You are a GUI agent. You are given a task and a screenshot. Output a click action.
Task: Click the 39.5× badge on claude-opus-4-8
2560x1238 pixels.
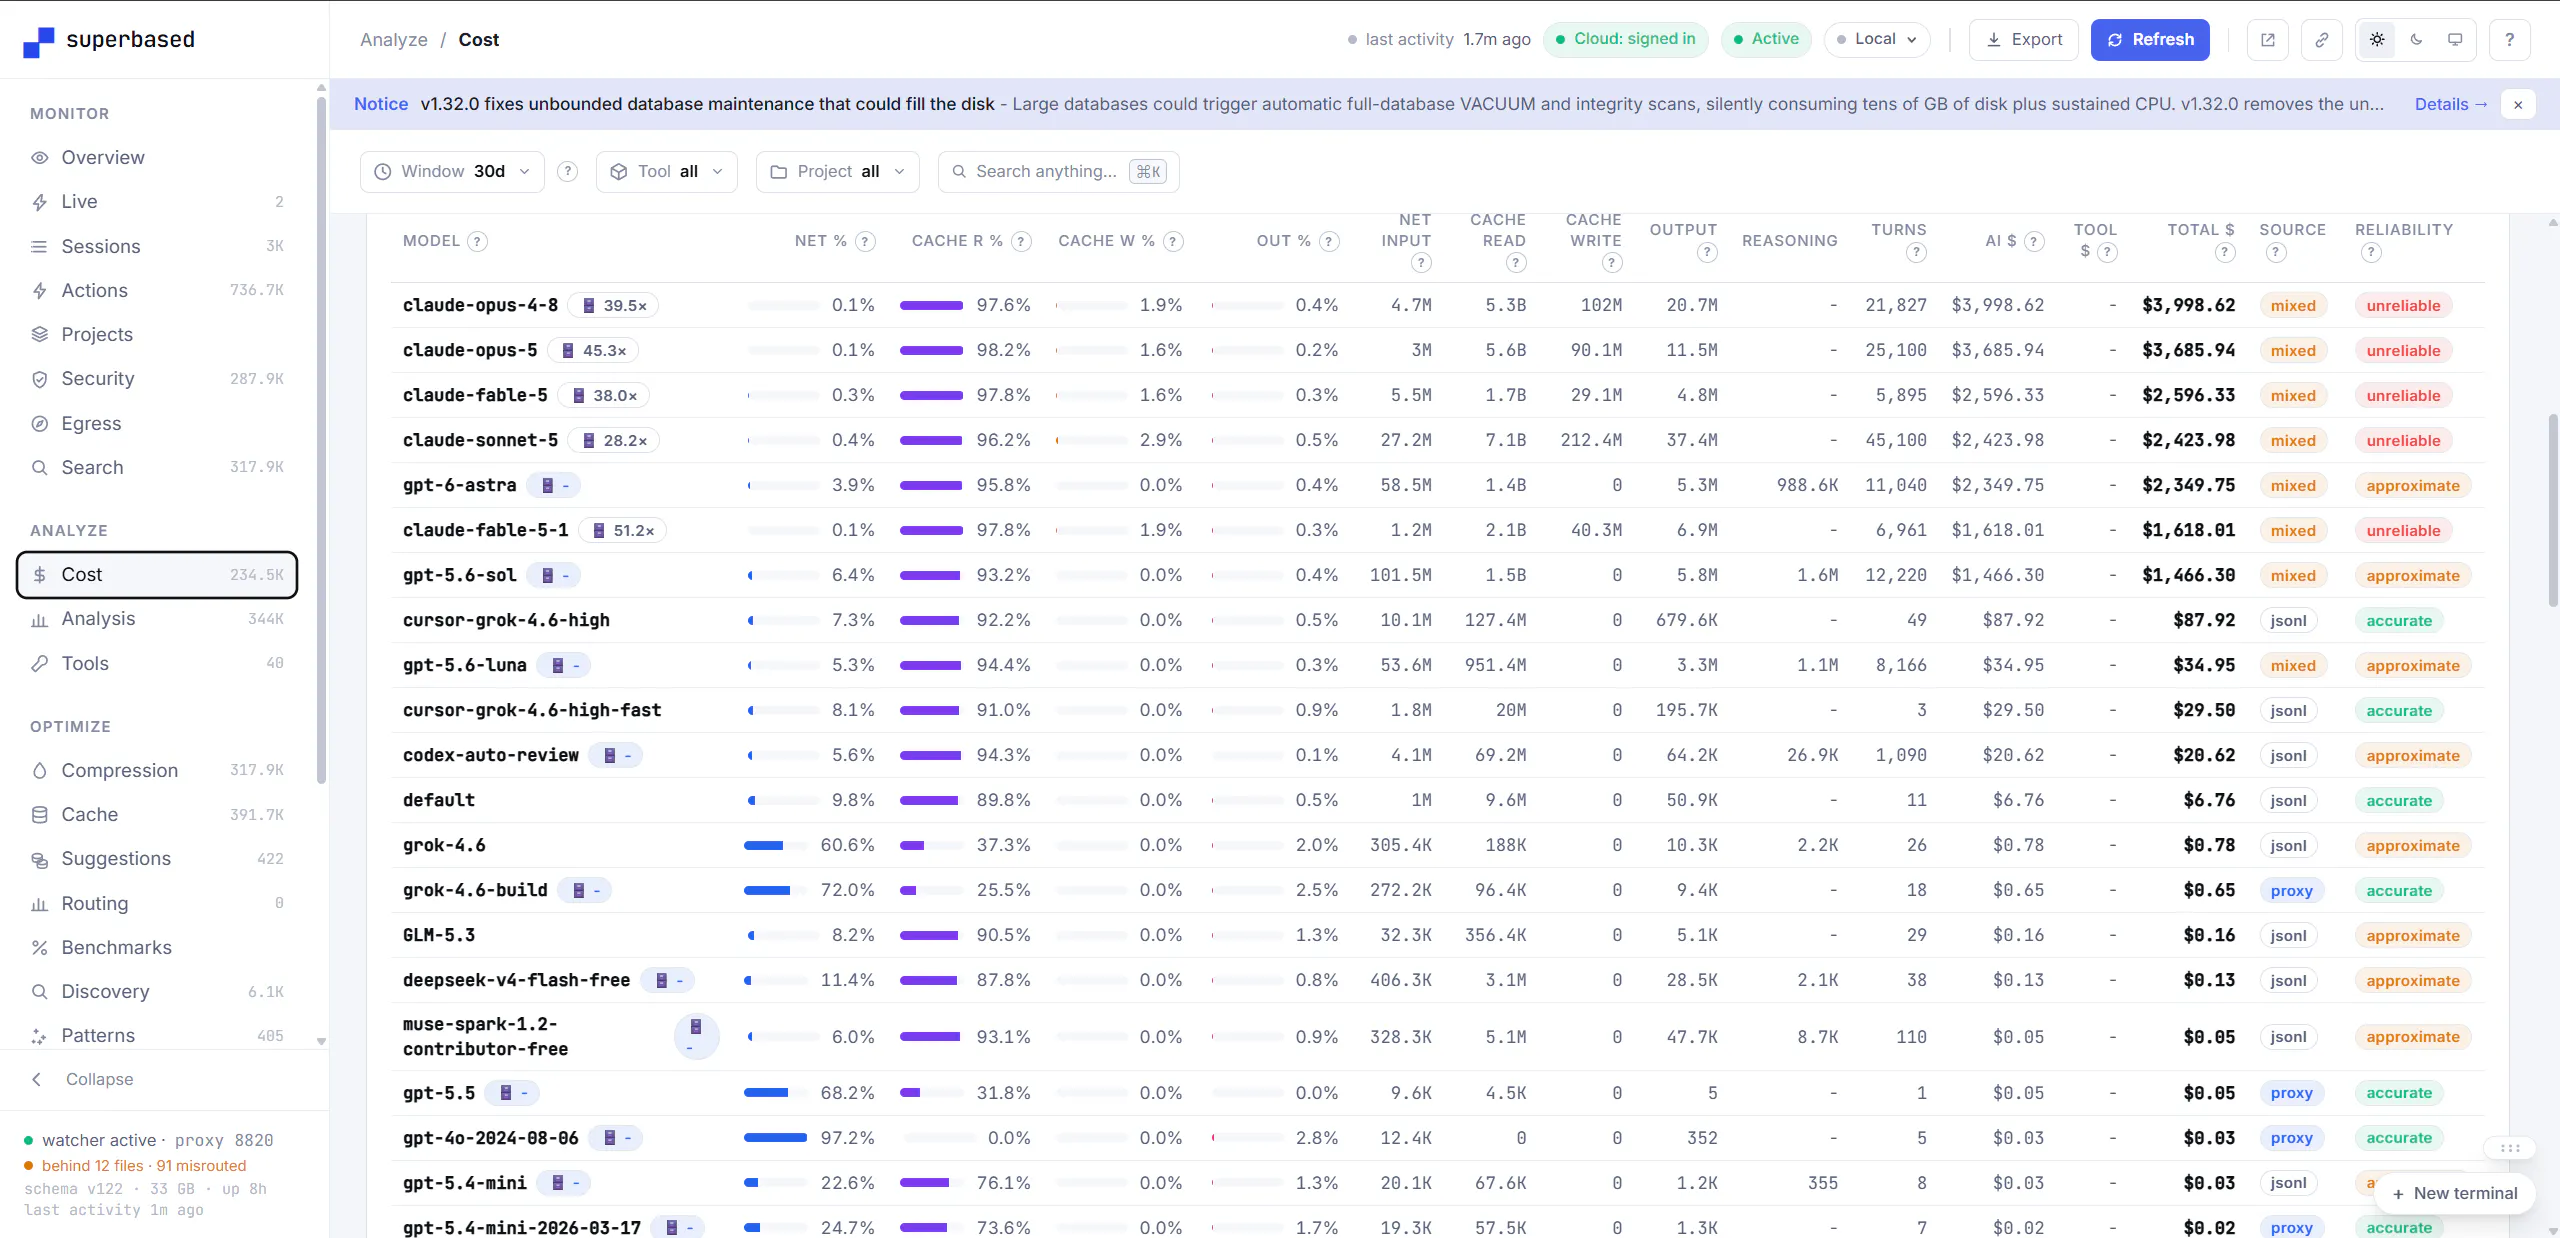pyautogui.click(x=614, y=306)
